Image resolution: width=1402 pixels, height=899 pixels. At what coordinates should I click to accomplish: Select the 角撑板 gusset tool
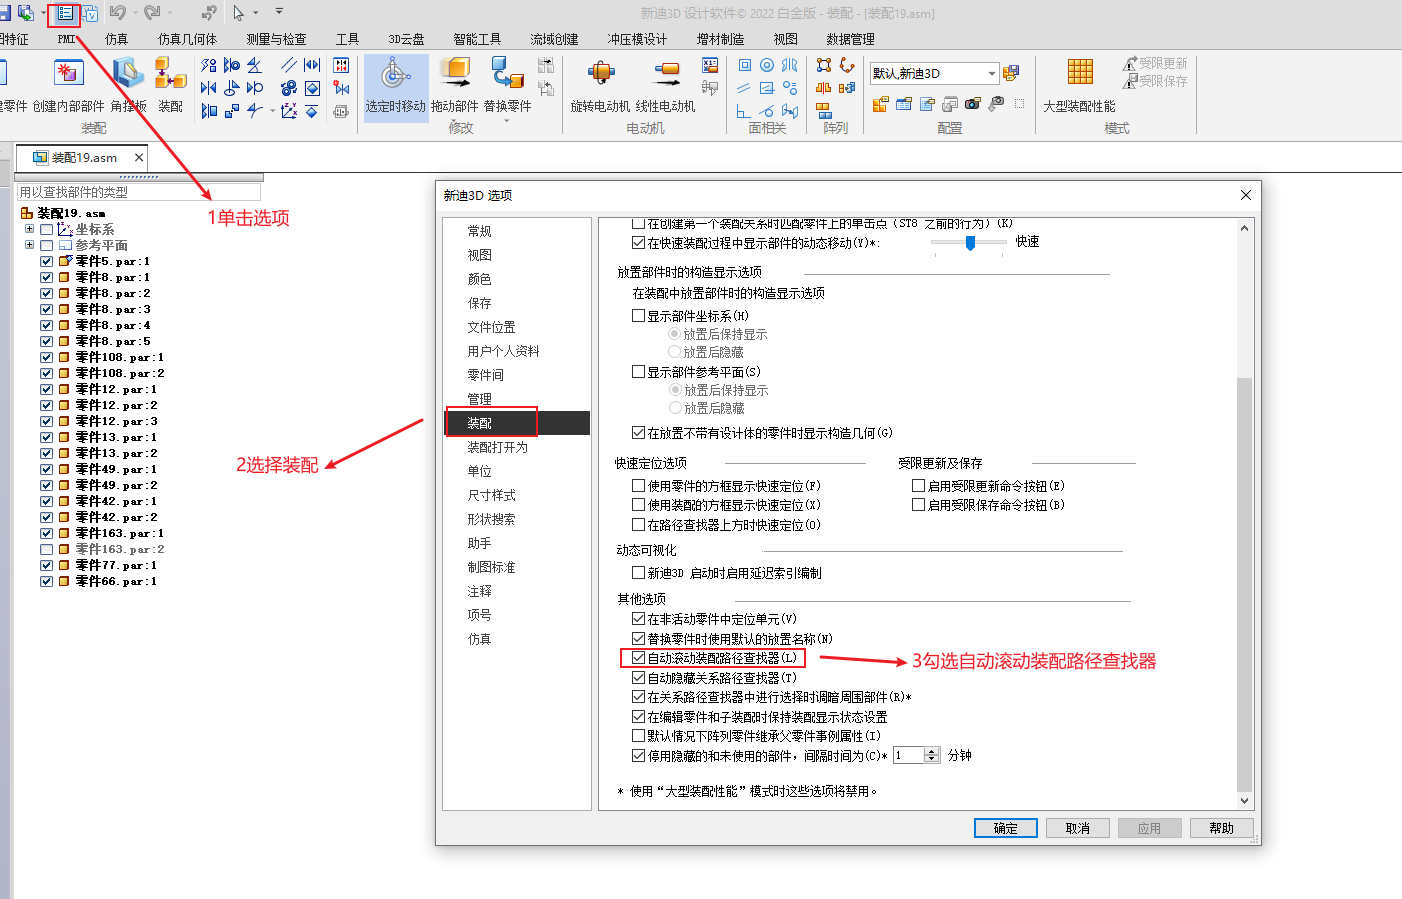(x=128, y=73)
